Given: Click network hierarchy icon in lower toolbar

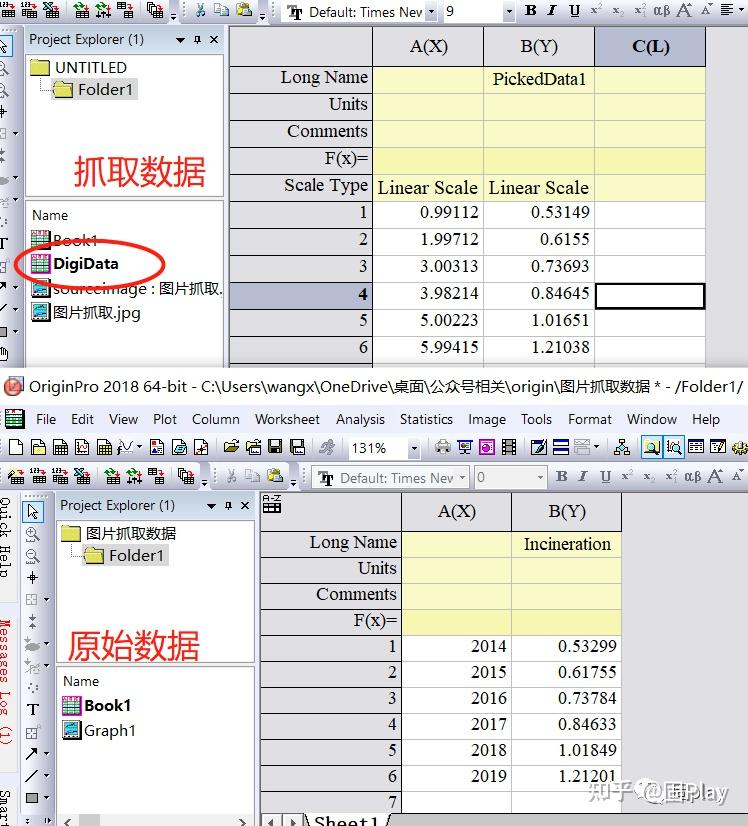Looking at the screenshot, I should 622,447.
